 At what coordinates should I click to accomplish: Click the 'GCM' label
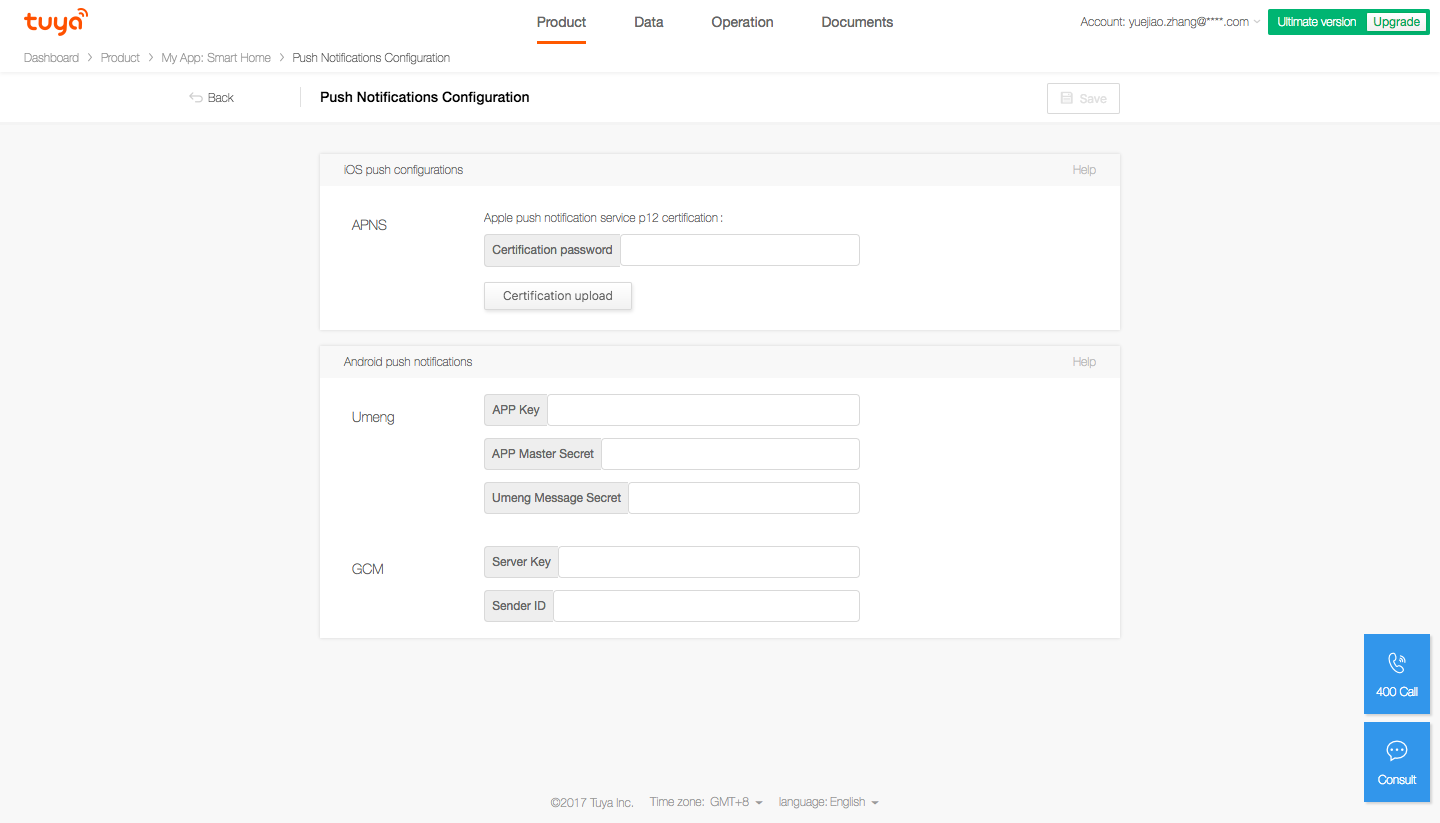click(x=368, y=569)
